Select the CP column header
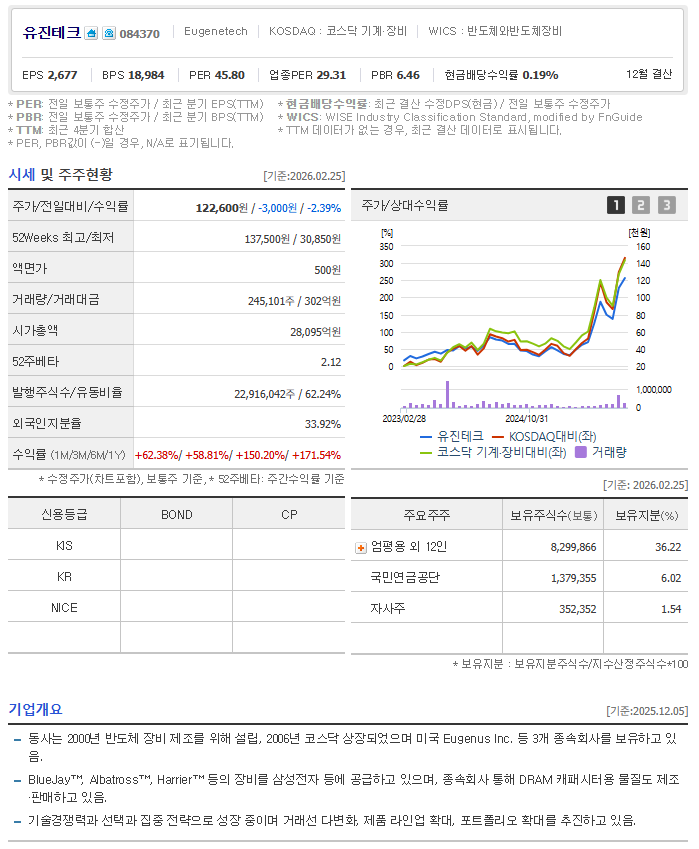The height and width of the screenshot is (849, 699). coord(289,514)
